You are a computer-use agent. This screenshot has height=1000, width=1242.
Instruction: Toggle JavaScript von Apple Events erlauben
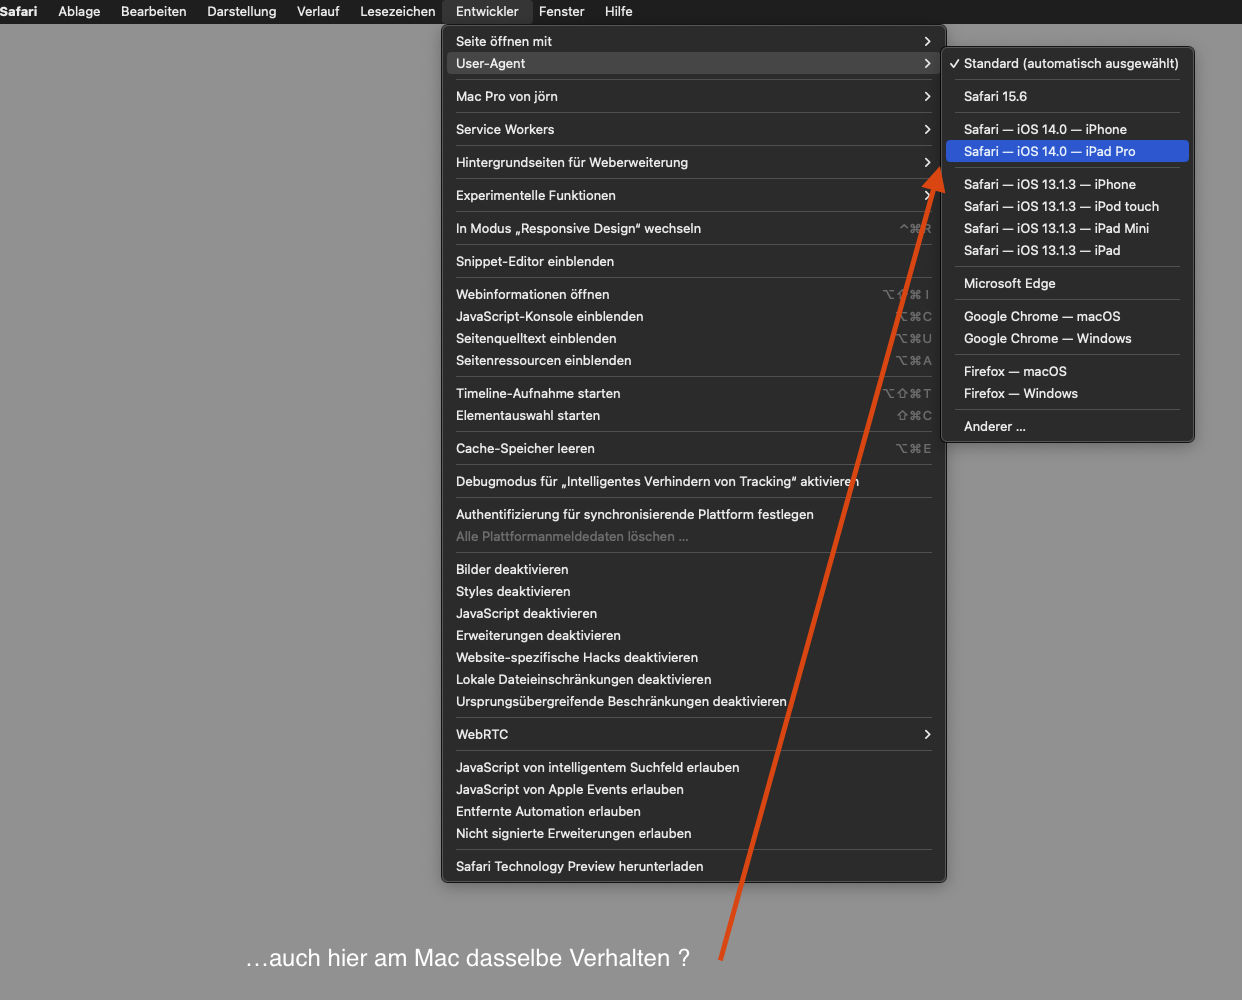click(x=694, y=789)
